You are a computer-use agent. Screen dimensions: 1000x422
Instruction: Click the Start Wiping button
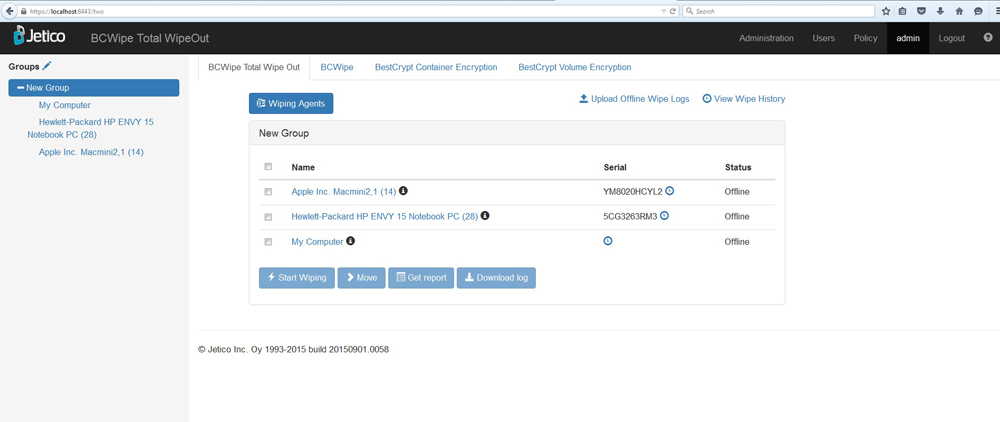(297, 278)
